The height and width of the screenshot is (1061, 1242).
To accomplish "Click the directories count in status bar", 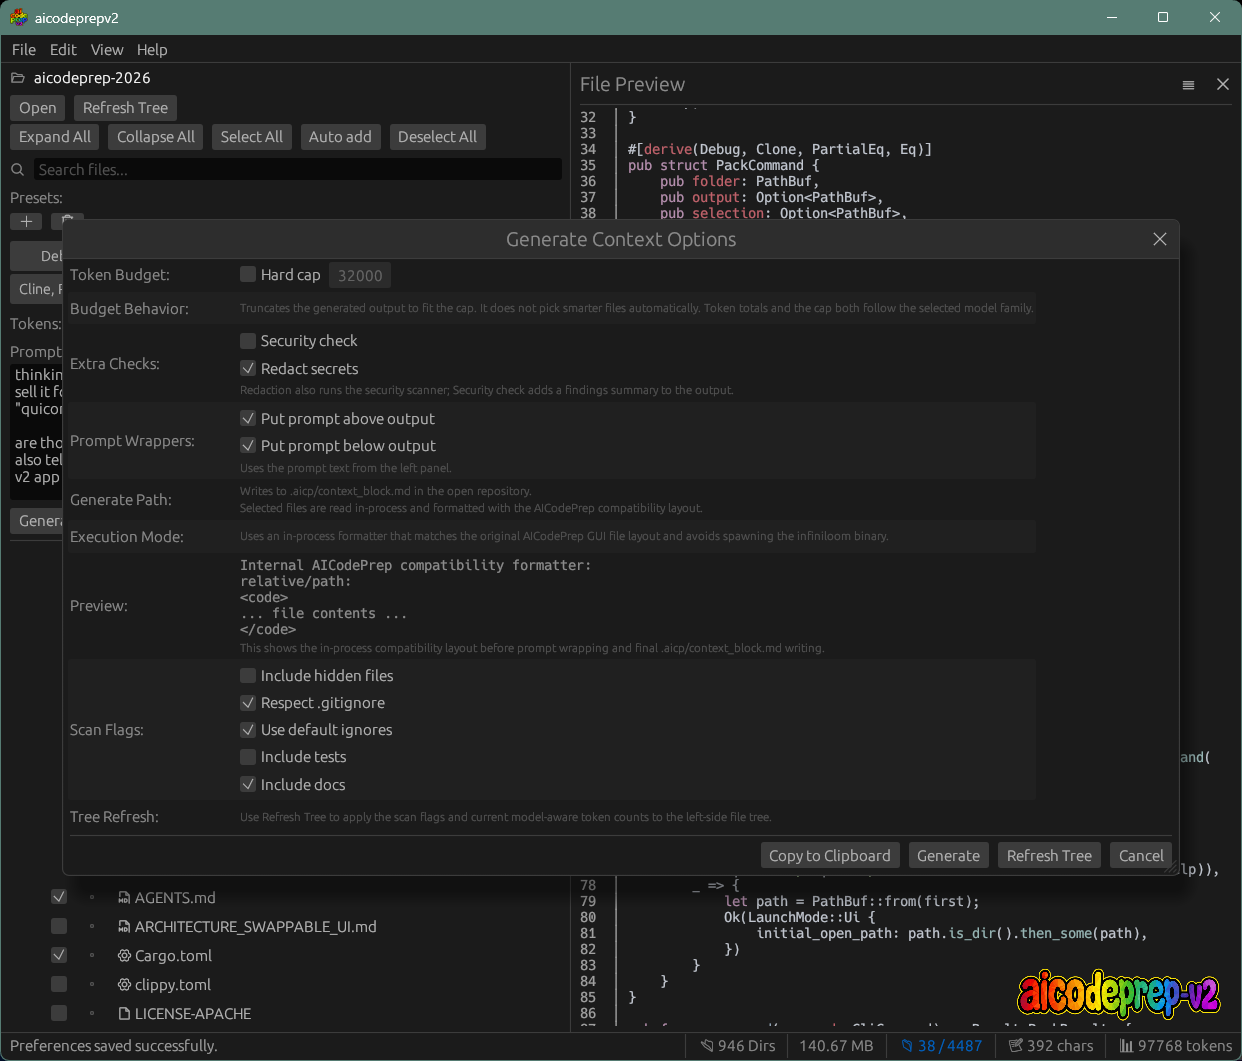I will [738, 1046].
